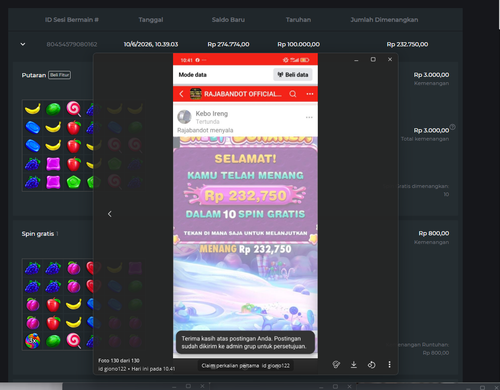500x390 pixels.
Task: Close the photo viewer window
Action: tap(390, 59)
